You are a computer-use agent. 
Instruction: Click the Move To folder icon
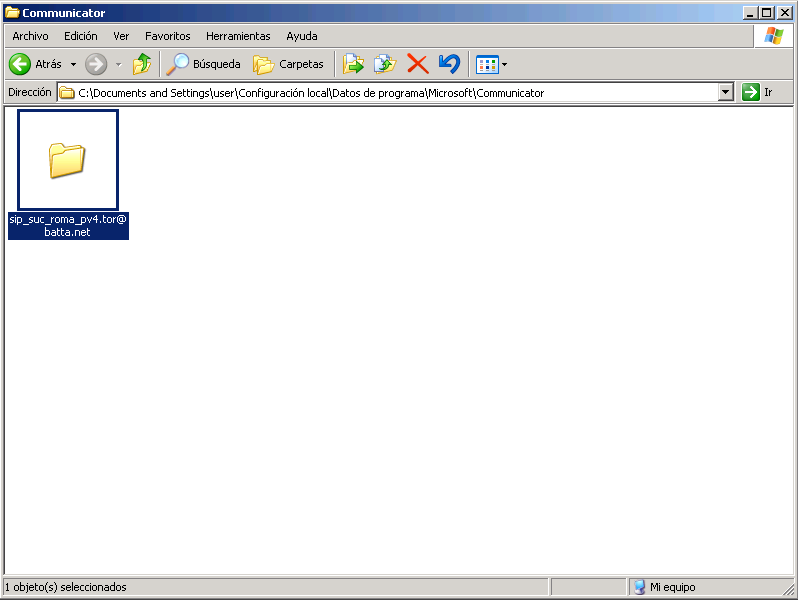tap(353, 64)
